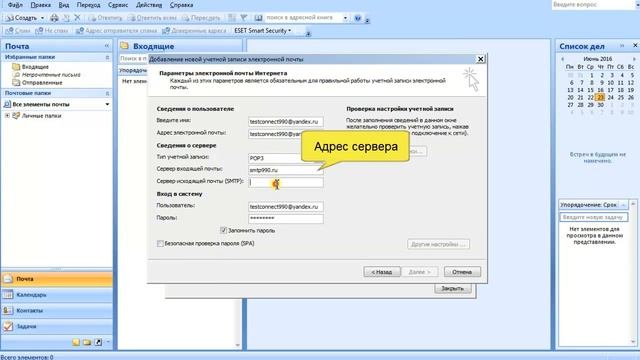Click the Сервер исходящей почты (SMTP) field
The width and height of the screenshot is (640, 360).
point(285,182)
